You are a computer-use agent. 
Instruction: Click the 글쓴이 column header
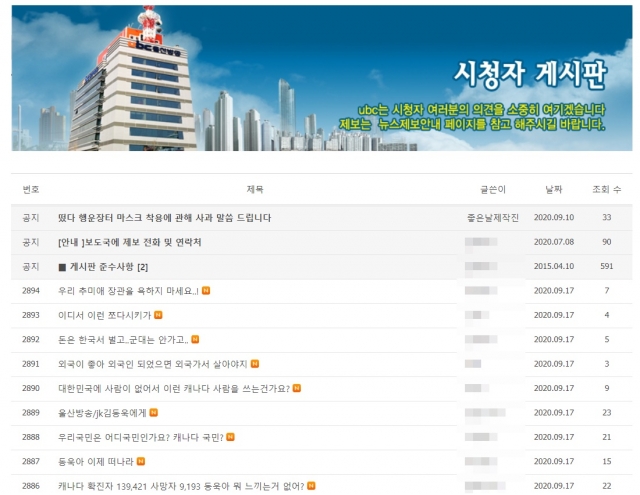[493, 189]
